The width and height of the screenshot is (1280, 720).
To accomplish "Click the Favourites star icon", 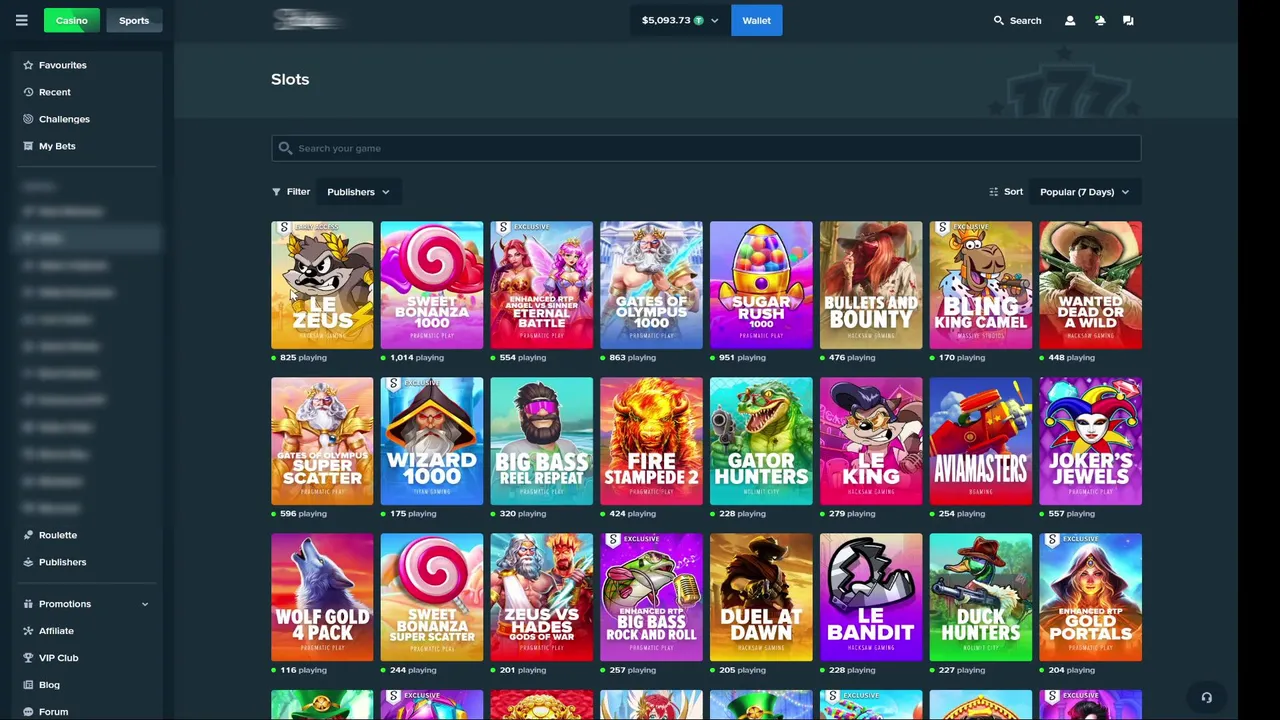I will [x=29, y=65].
